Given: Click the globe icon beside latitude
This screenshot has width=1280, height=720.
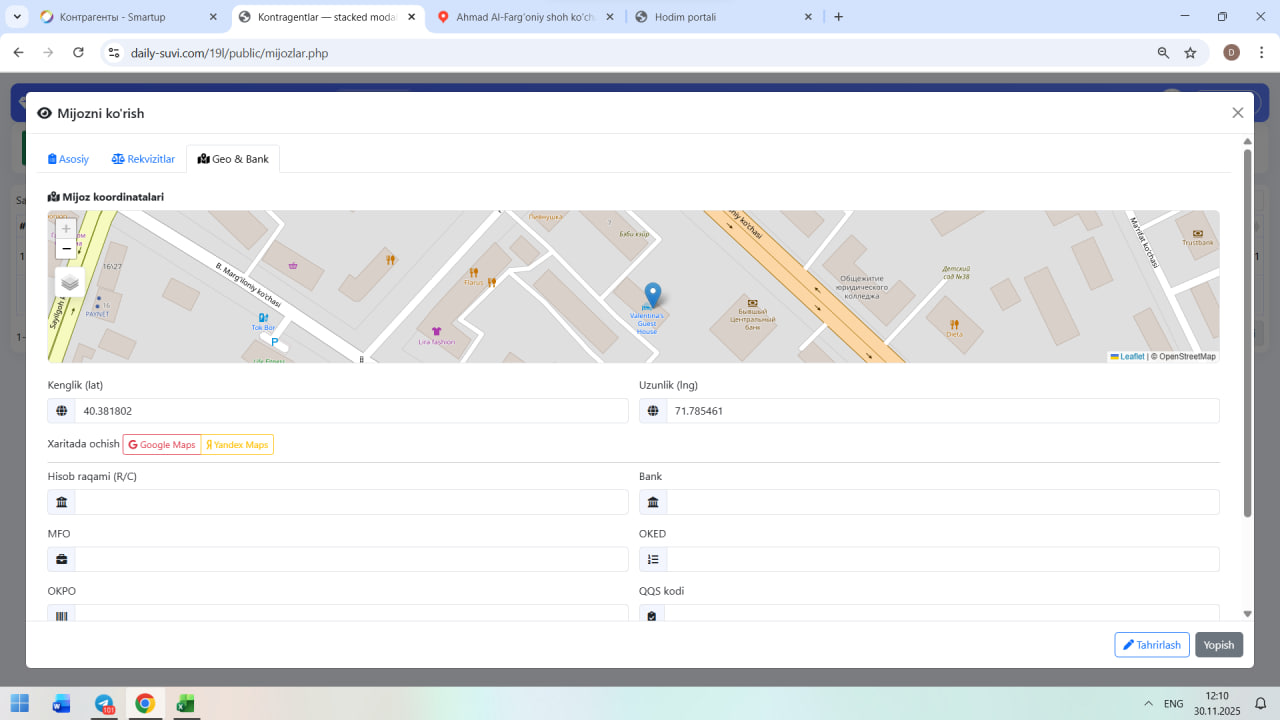Looking at the screenshot, I should 62,411.
